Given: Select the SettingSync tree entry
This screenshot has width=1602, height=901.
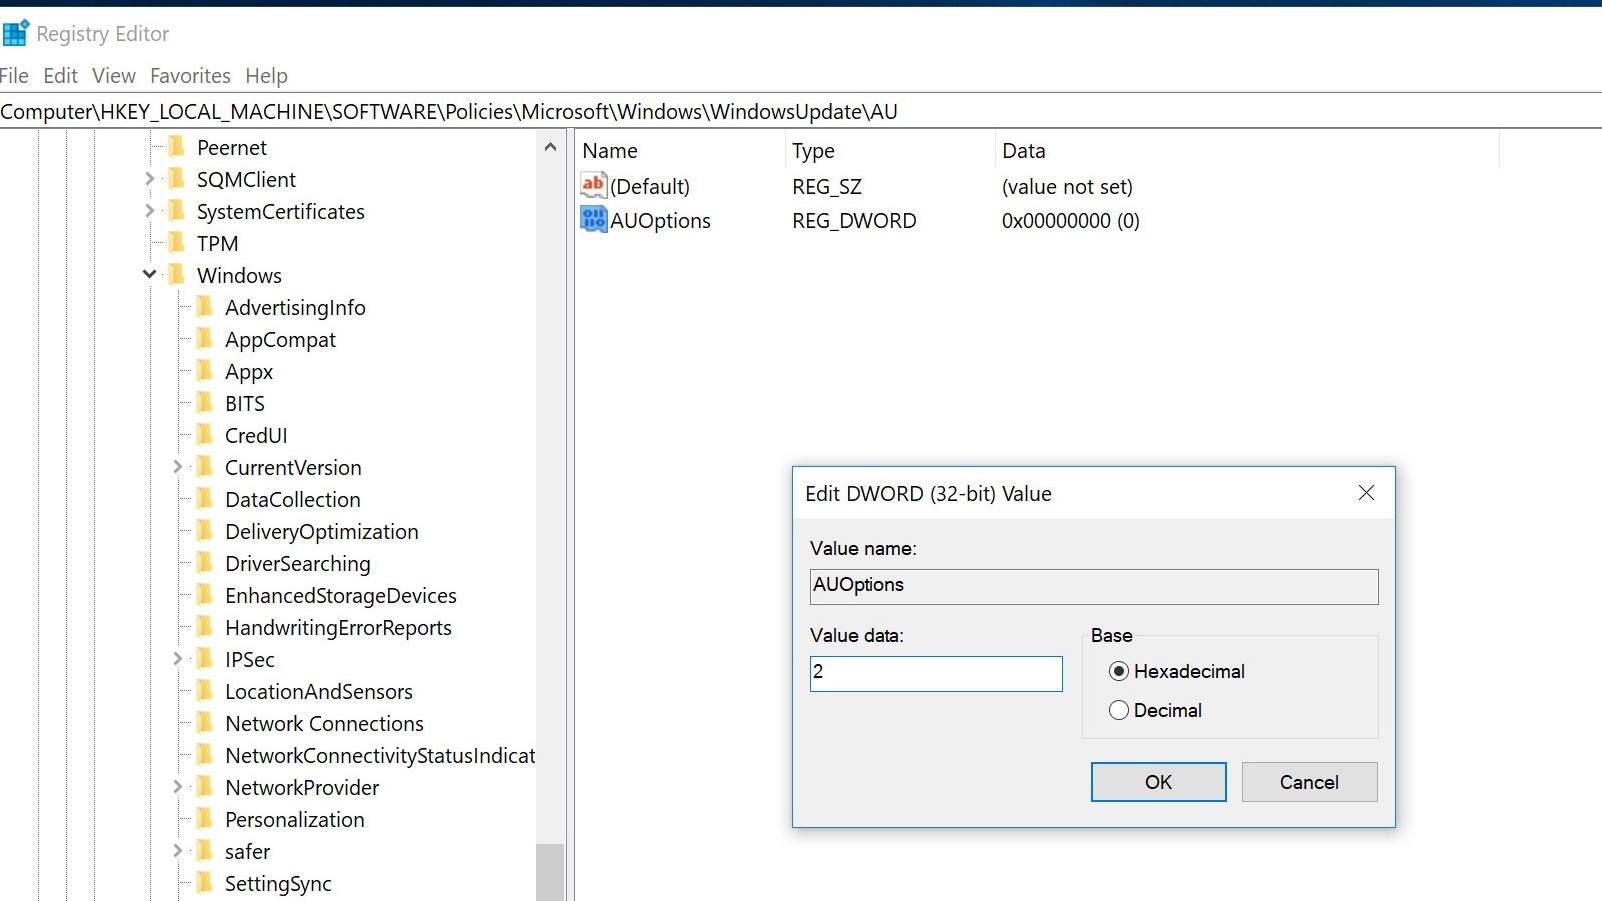Looking at the screenshot, I should [278, 883].
